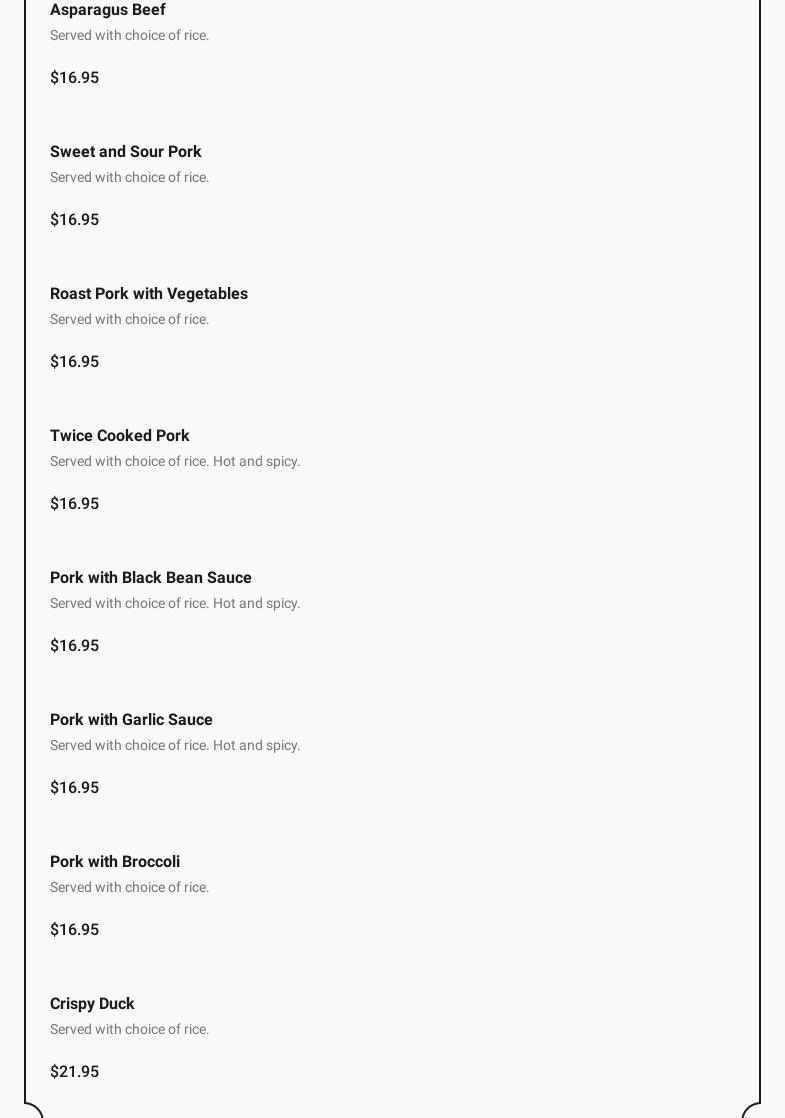Click the description under Twice Cooked Pork
The image size is (785, 1118).
click(175, 462)
